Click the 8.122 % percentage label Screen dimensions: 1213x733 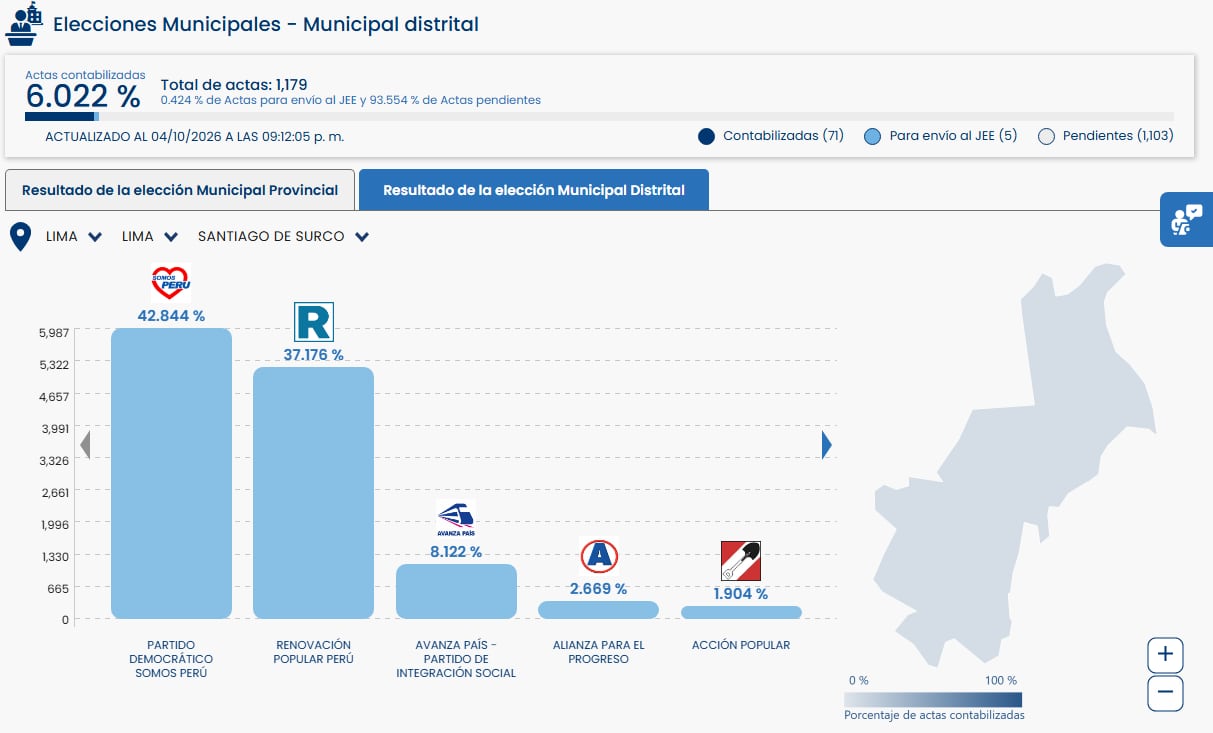pyautogui.click(x=456, y=552)
